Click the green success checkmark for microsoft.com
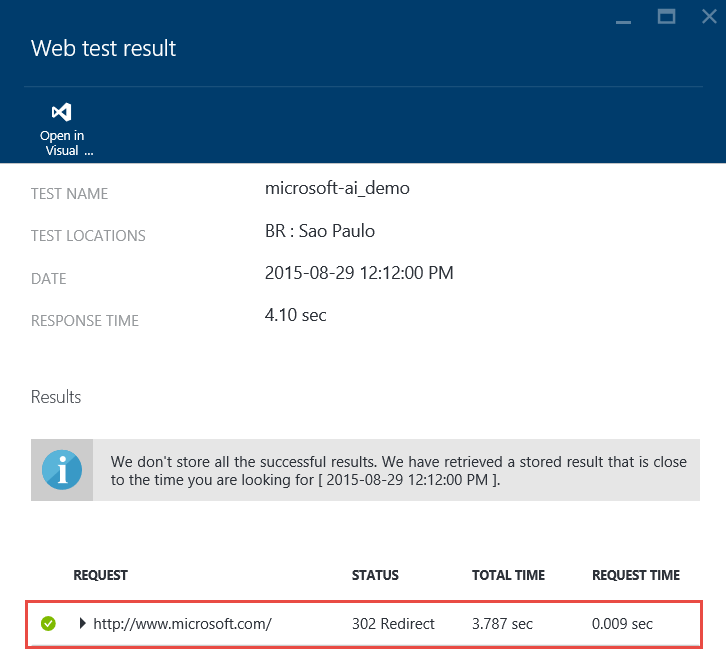 [48, 624]
